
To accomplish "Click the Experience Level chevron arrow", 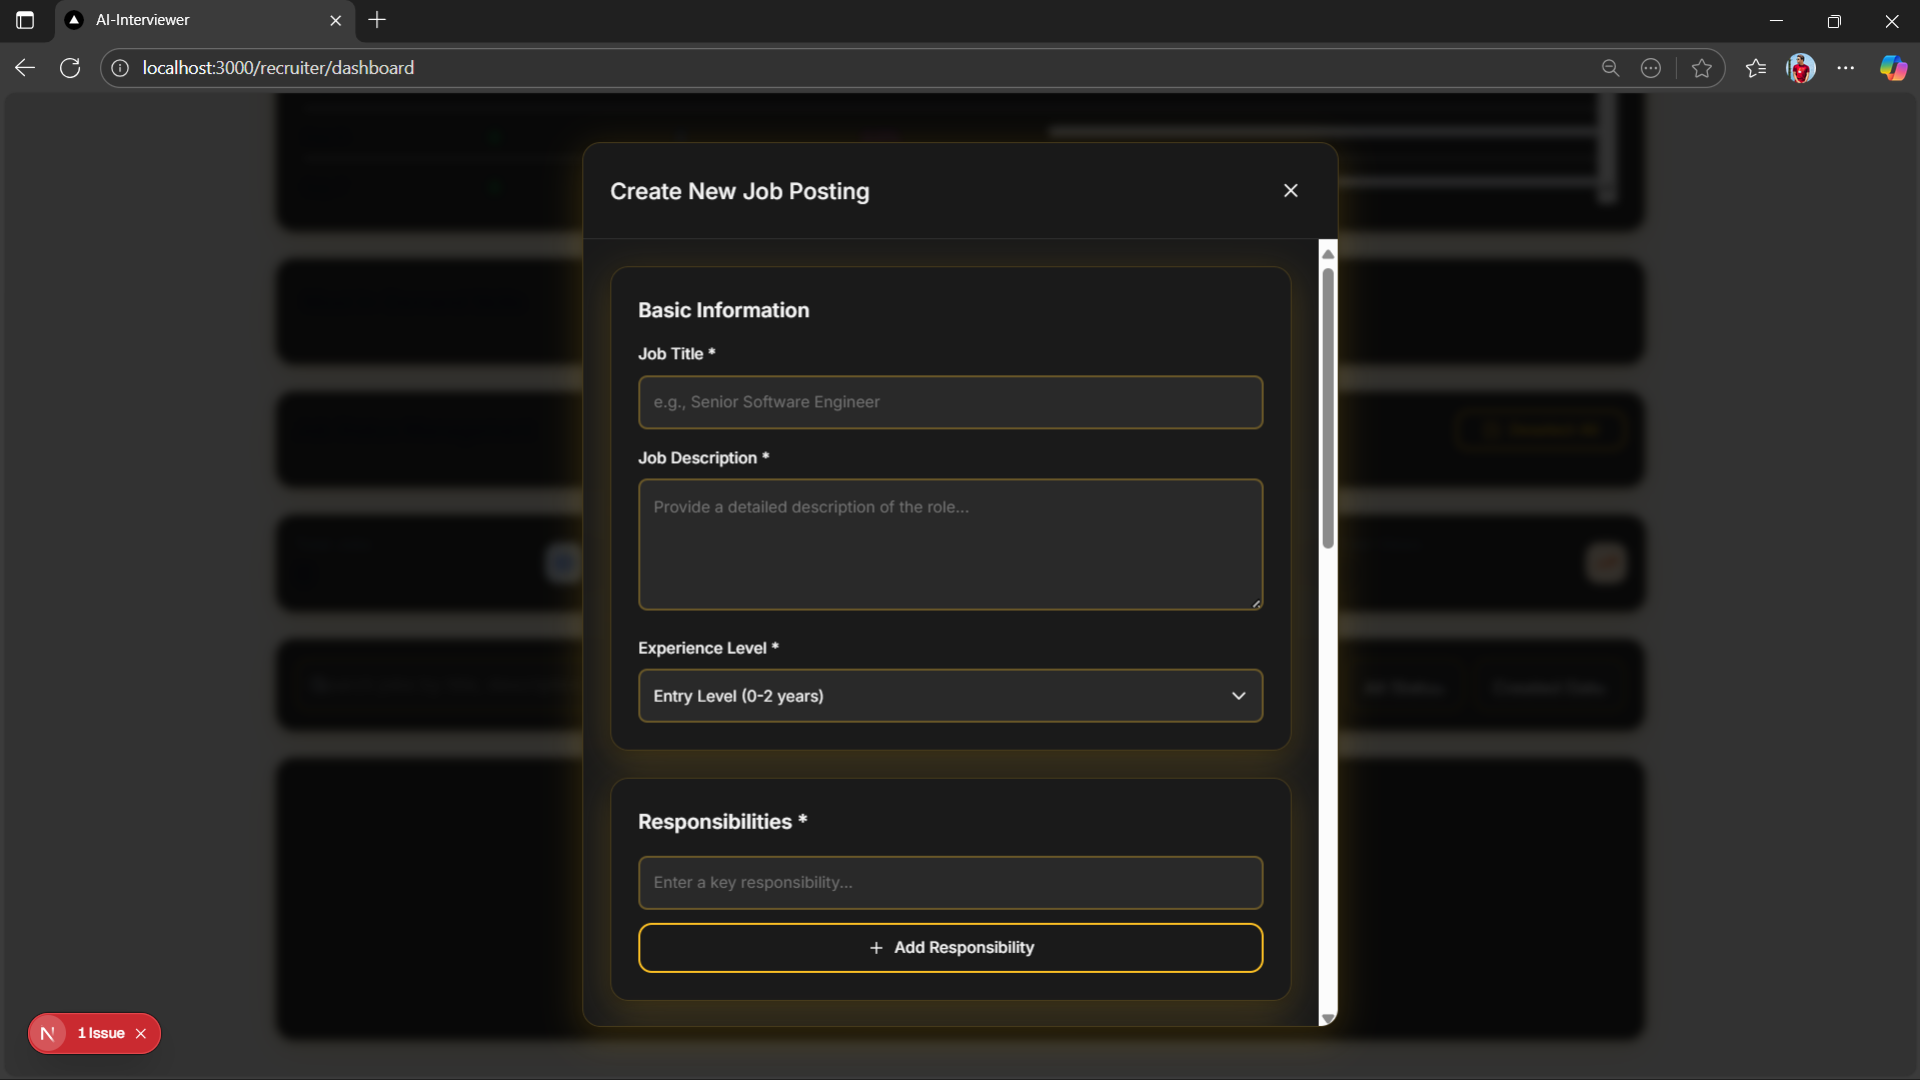I will (x=1238, y=696).
